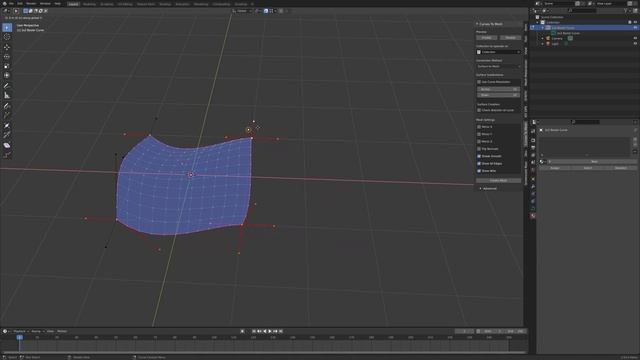Click the Preview button in Curves To Mesh

487,38
